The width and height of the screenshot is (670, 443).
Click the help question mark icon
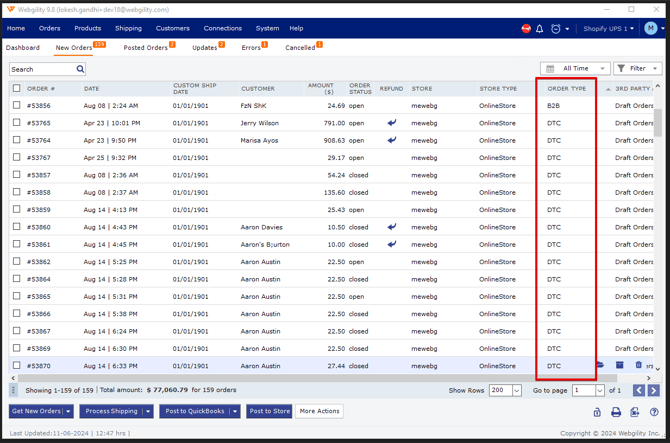point(654,412)
